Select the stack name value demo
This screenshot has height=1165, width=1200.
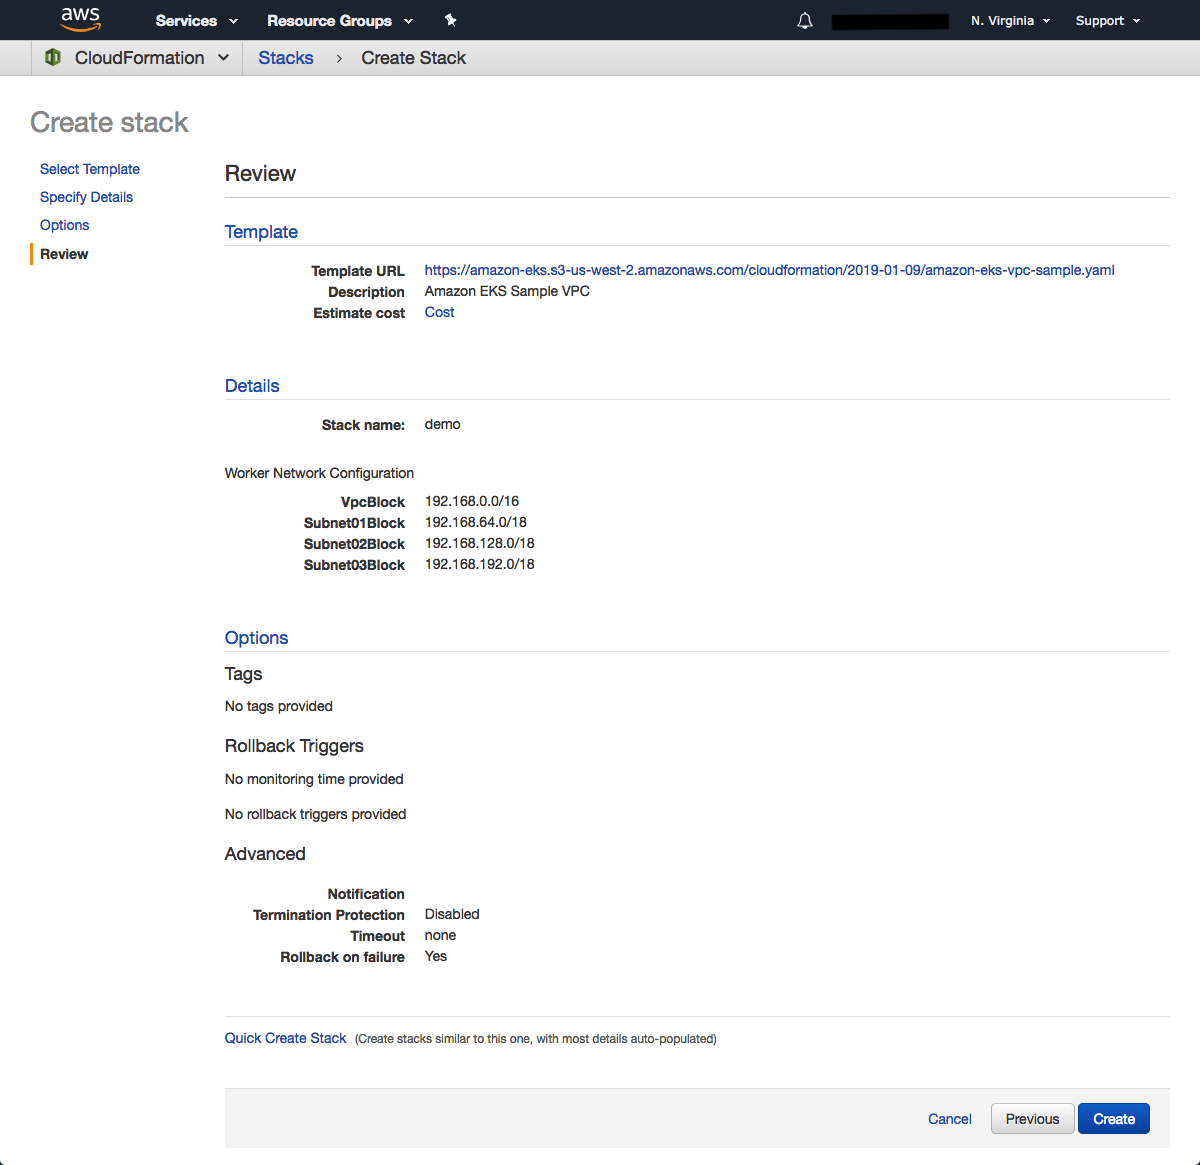(x=442, y=424)
